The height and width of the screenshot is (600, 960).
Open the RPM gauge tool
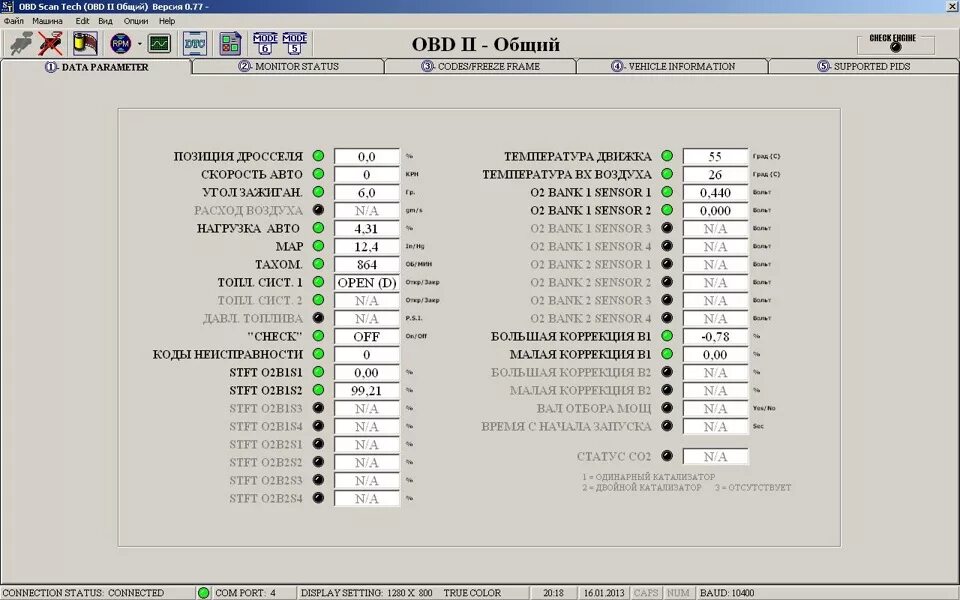click(x=121, y=44)
